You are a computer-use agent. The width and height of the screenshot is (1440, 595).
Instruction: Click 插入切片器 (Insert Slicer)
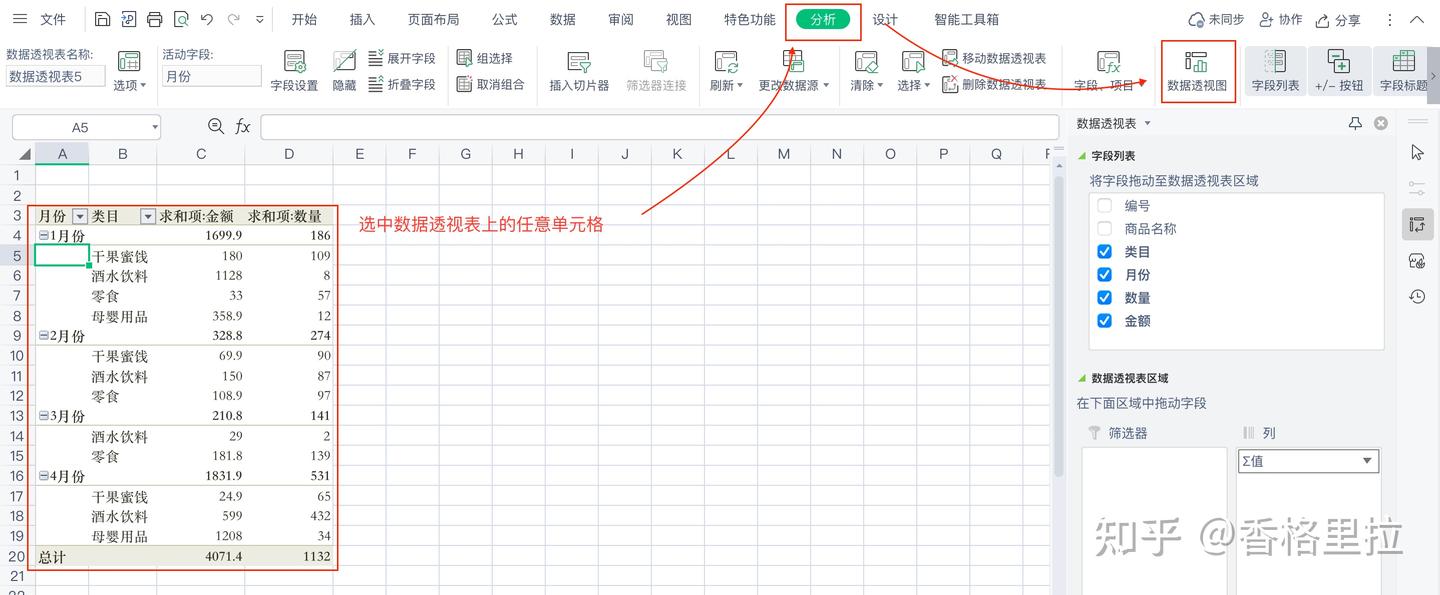click(x=579, y=72)
